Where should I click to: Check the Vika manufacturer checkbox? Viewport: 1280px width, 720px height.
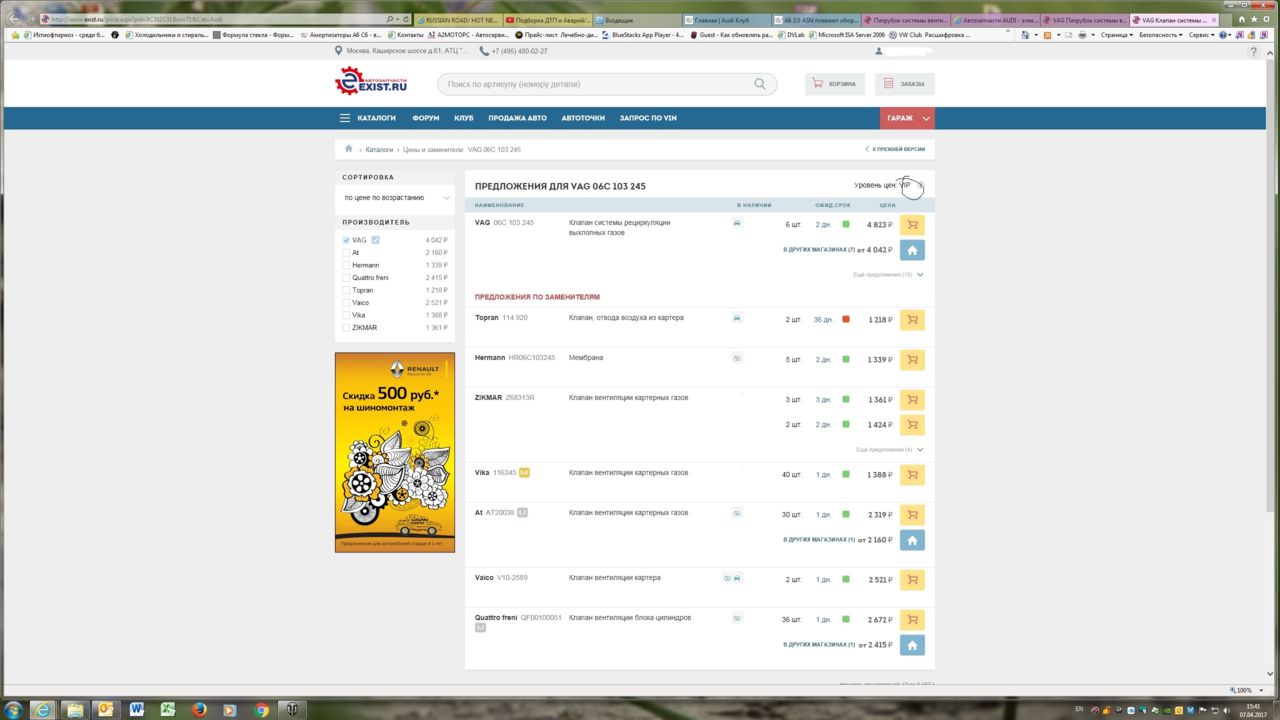[347, 315]
